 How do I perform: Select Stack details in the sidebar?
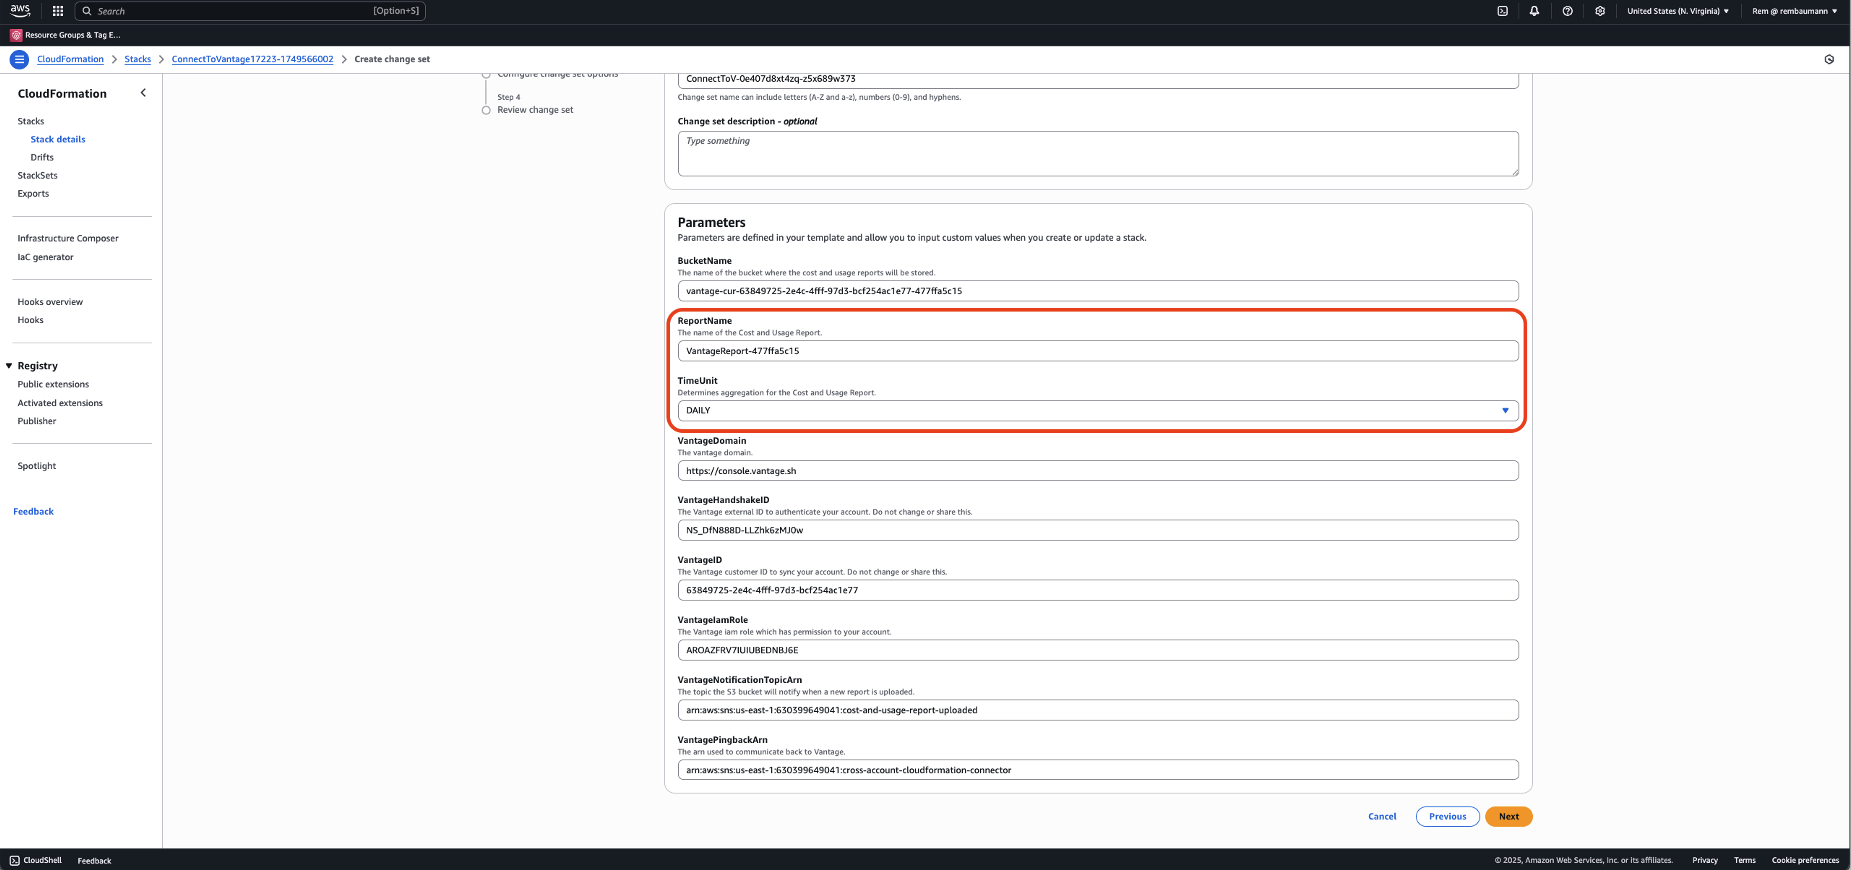pos(58,139)
